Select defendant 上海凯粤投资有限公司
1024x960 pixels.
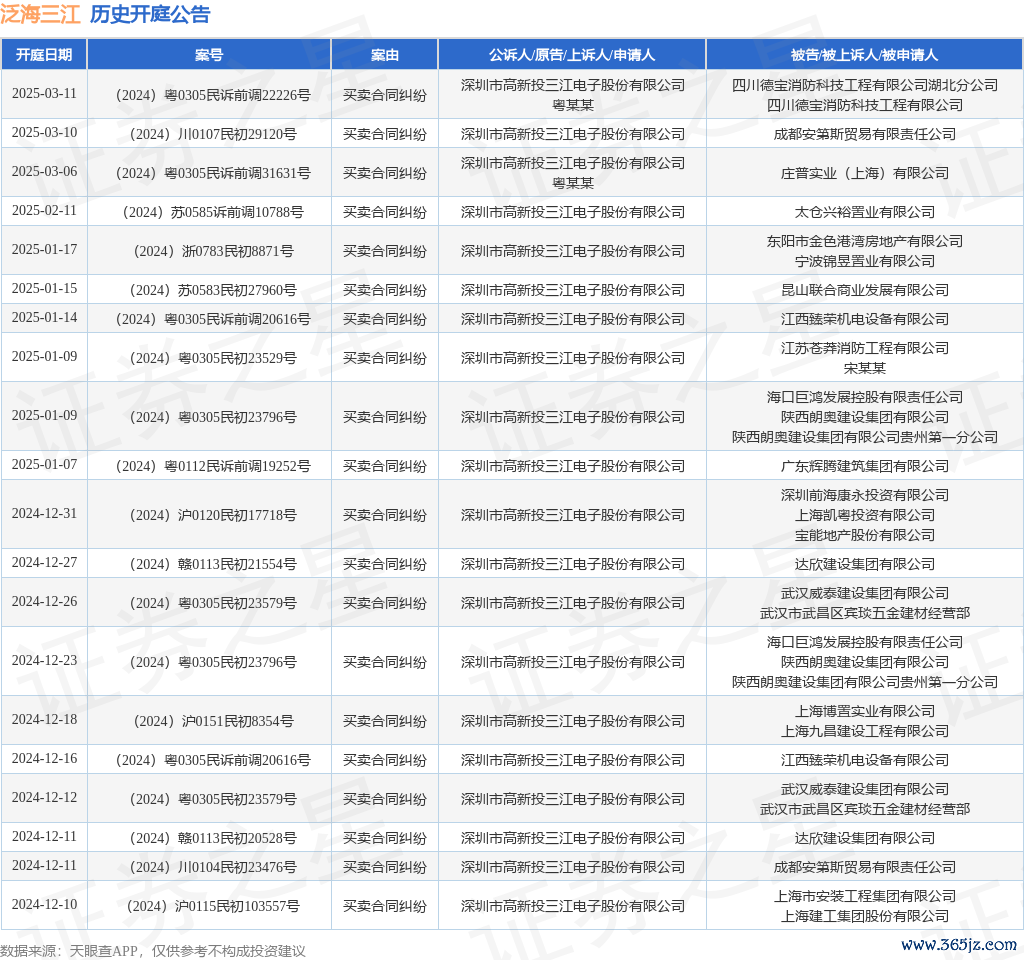pyautogui.click(x=865, y=515)
